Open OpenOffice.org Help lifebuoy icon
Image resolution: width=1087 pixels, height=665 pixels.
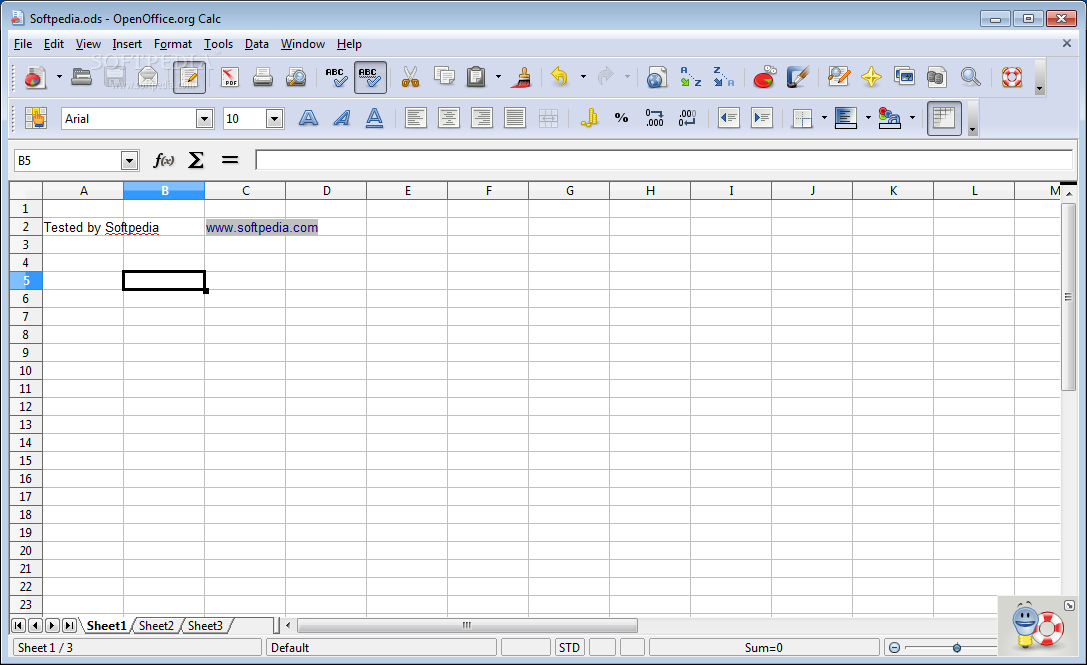tap(1011, 77)
